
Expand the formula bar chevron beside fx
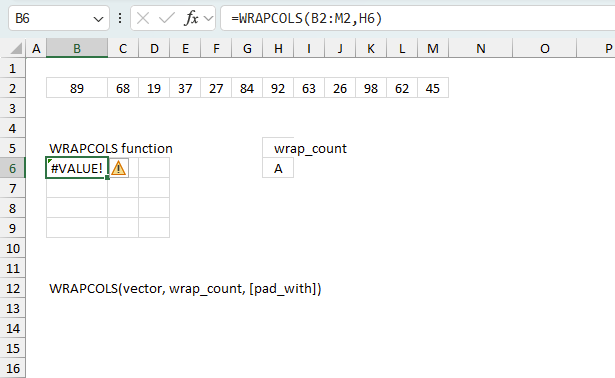209,18
